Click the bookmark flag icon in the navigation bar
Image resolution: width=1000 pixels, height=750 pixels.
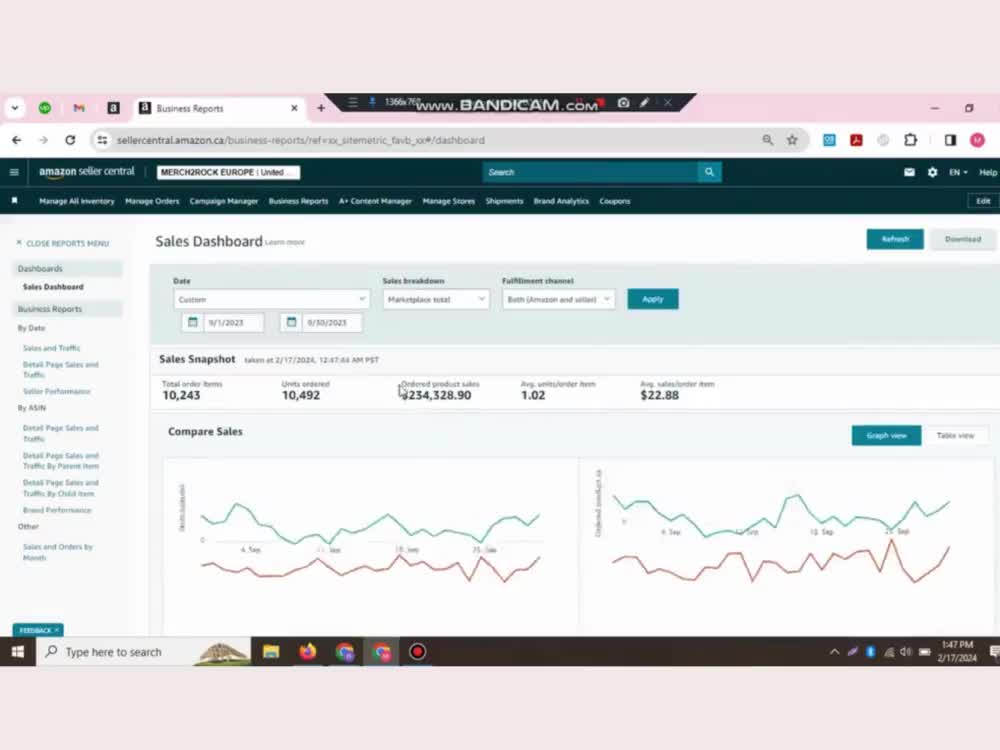(15, 201)
